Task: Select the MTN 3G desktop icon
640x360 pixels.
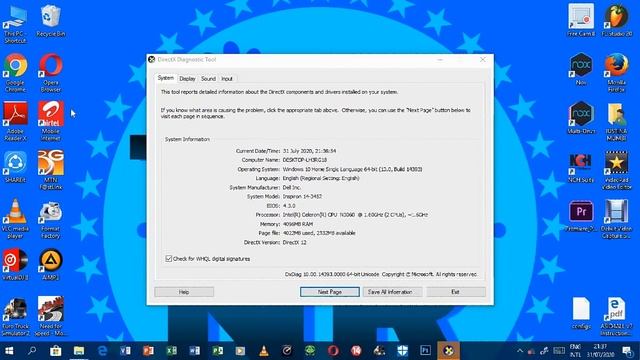Action: click(51, 170)
